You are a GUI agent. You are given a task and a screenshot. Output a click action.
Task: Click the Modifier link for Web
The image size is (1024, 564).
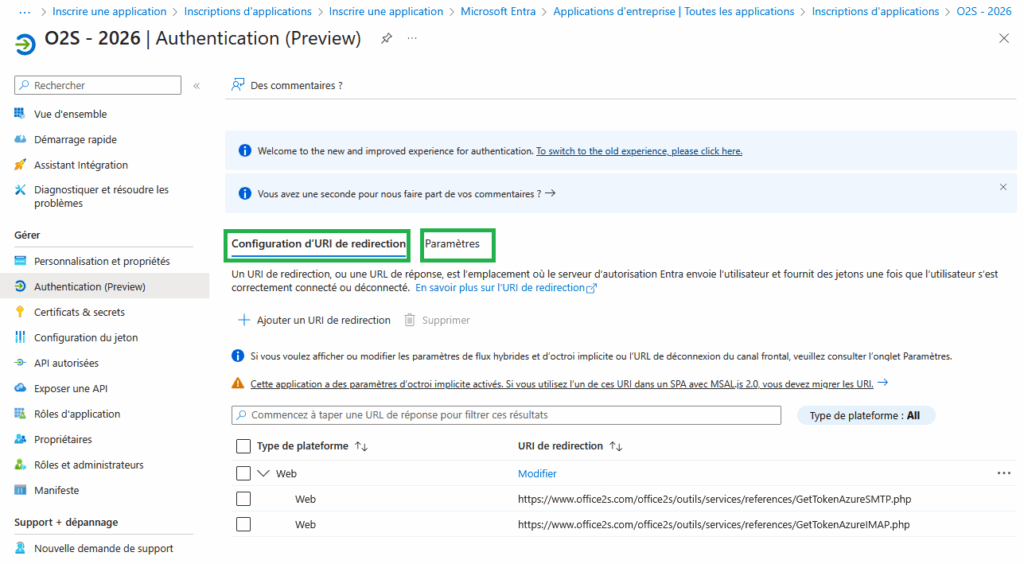click(536, 474)
